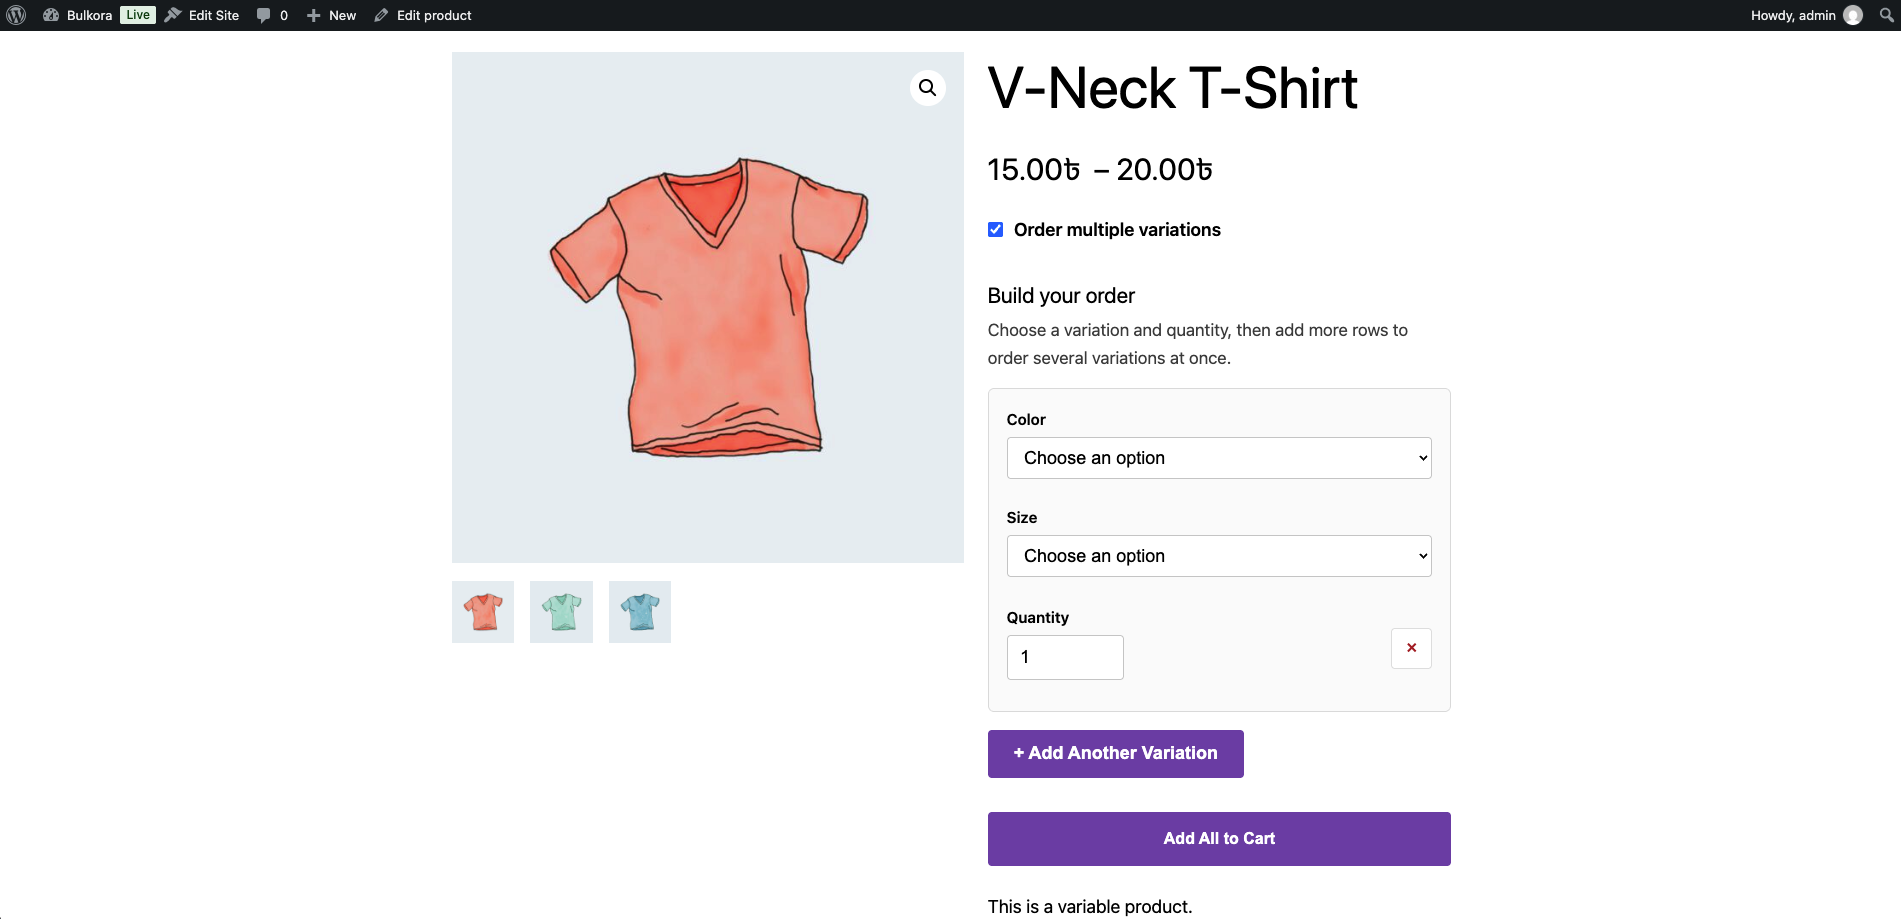Zoom product image with magnifier icon
Image resolution: width=1901 pixels, height=919 pixels.
click(x=928, y=88)
